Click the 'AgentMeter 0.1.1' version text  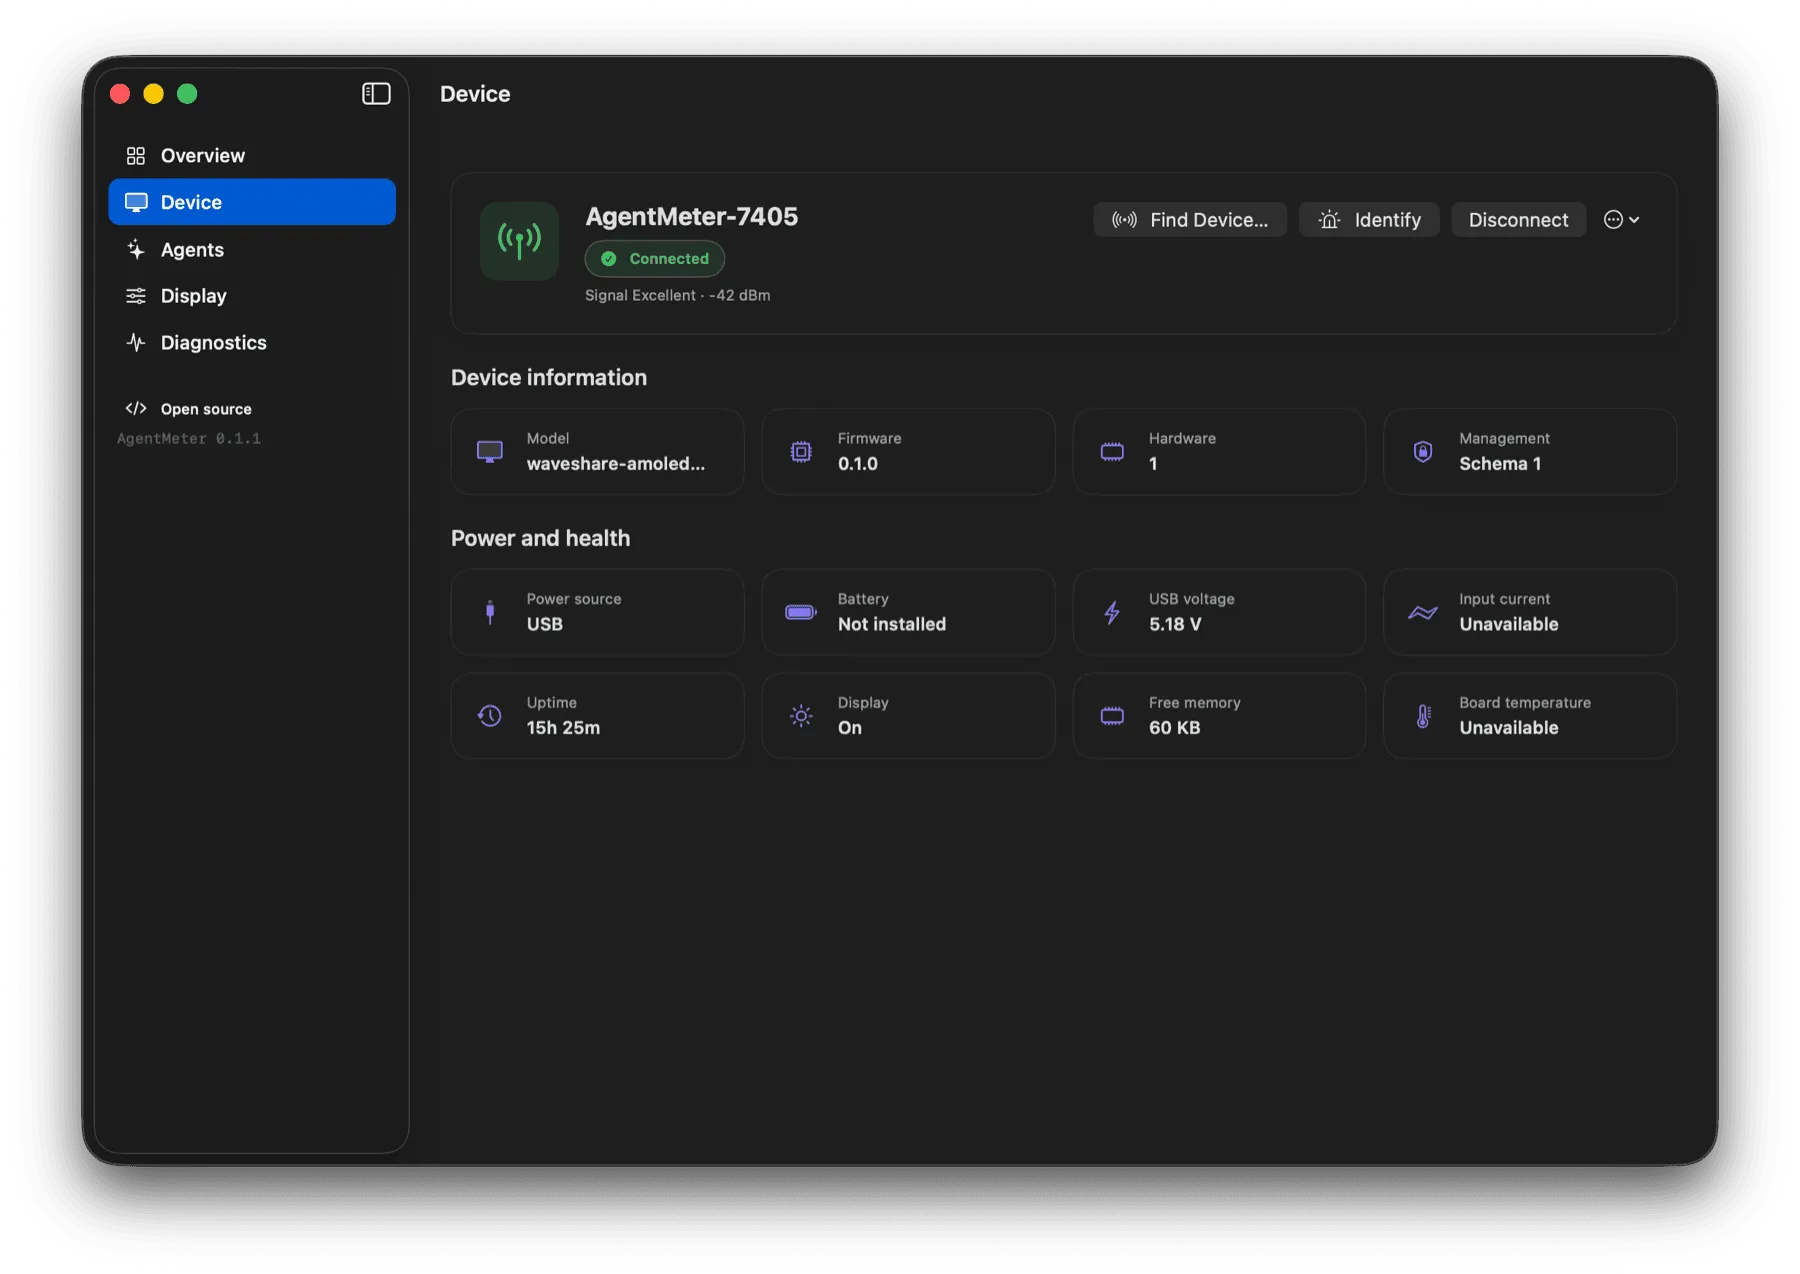[189, 439]
